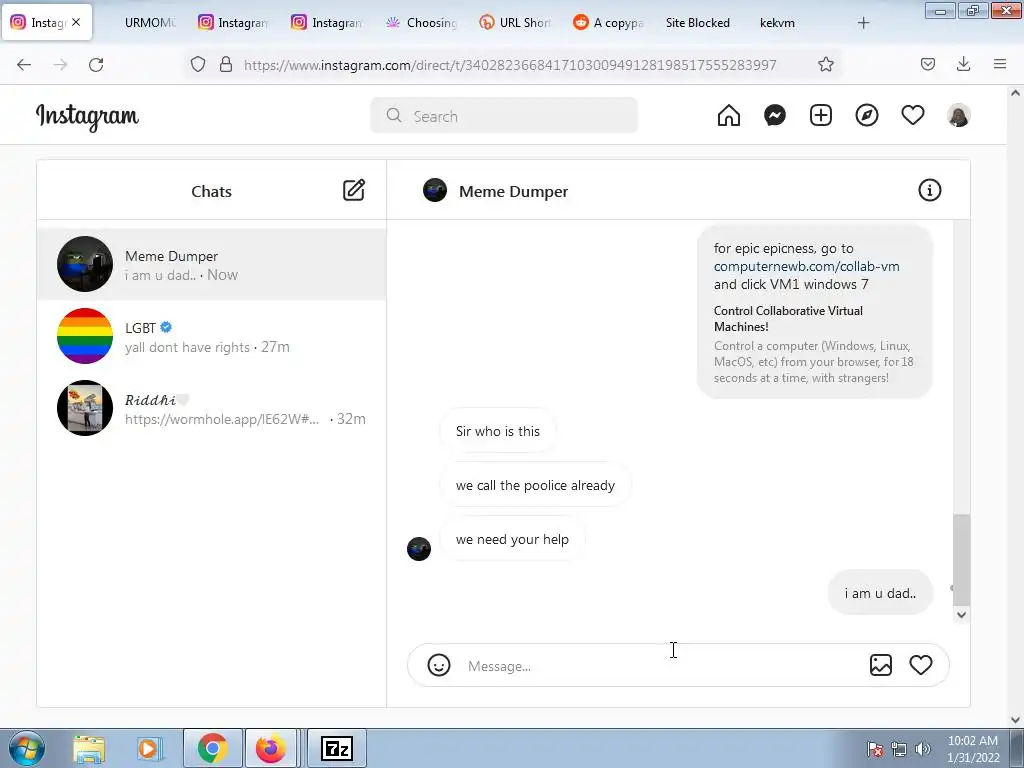Switch to Site Blocked tab
This screenshot has height=768, width=1024.
[697, 23]
